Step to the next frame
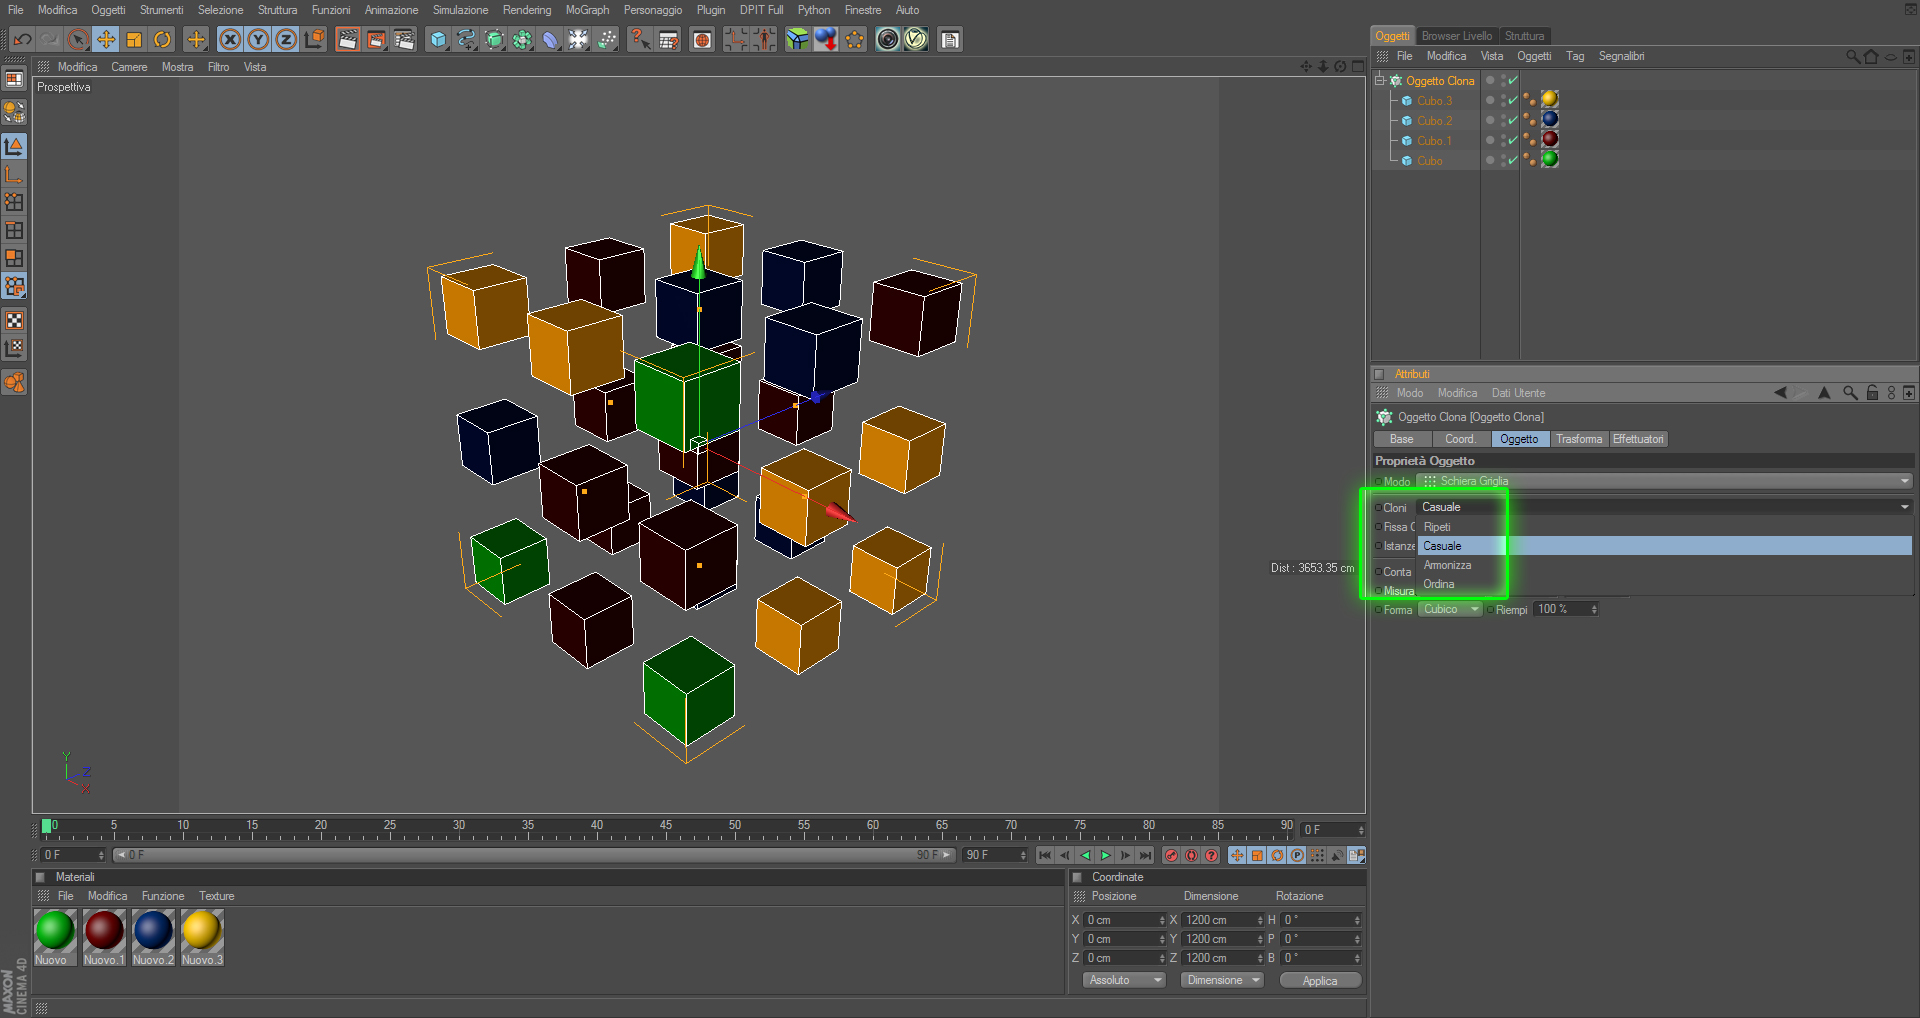 [x=1125, y=855]
